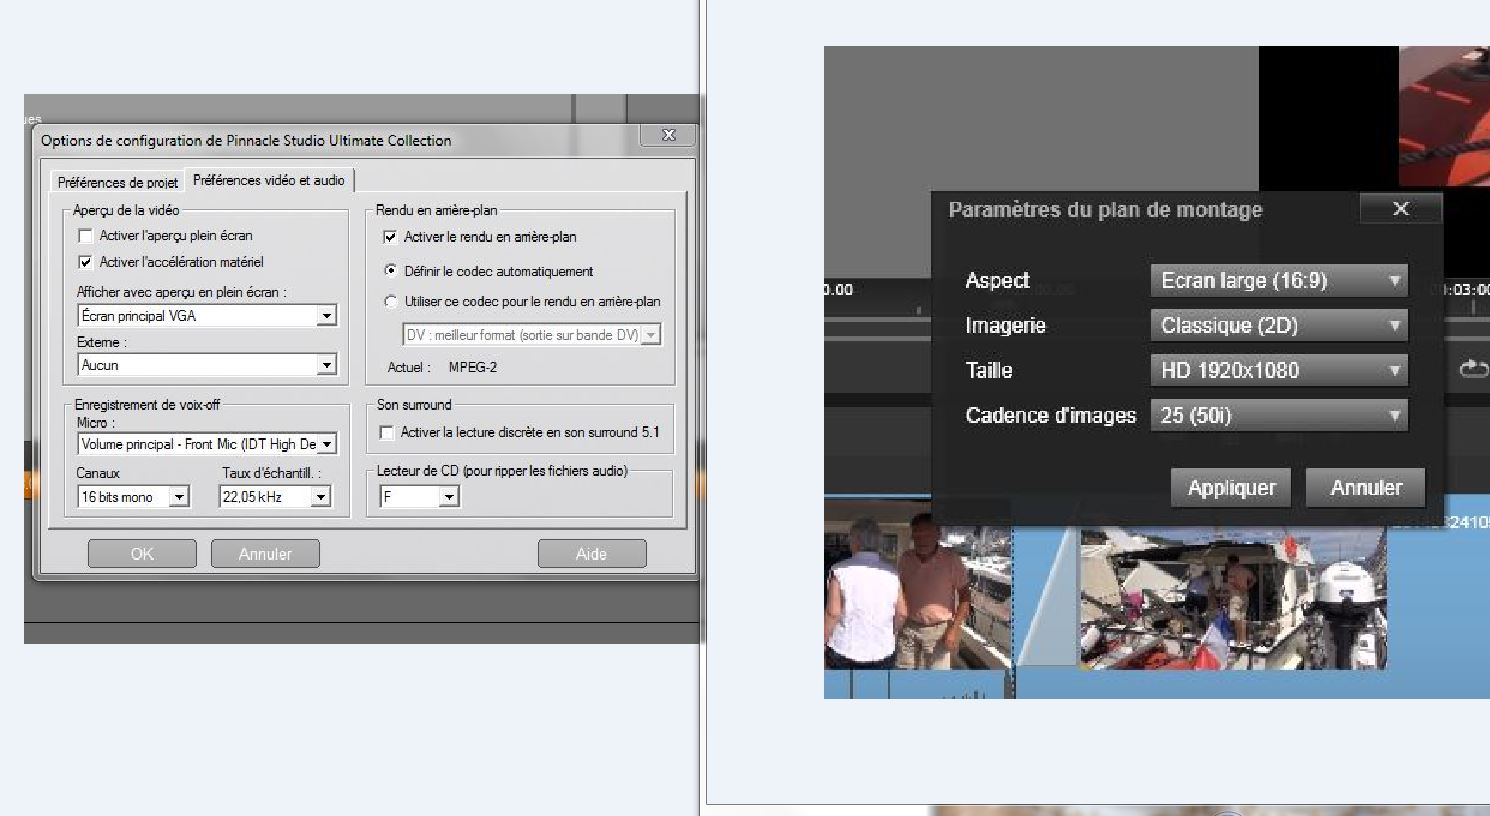Open Écran principal VGA dropdown
This screenshot has width=1490, height=816.
[207, 316]
